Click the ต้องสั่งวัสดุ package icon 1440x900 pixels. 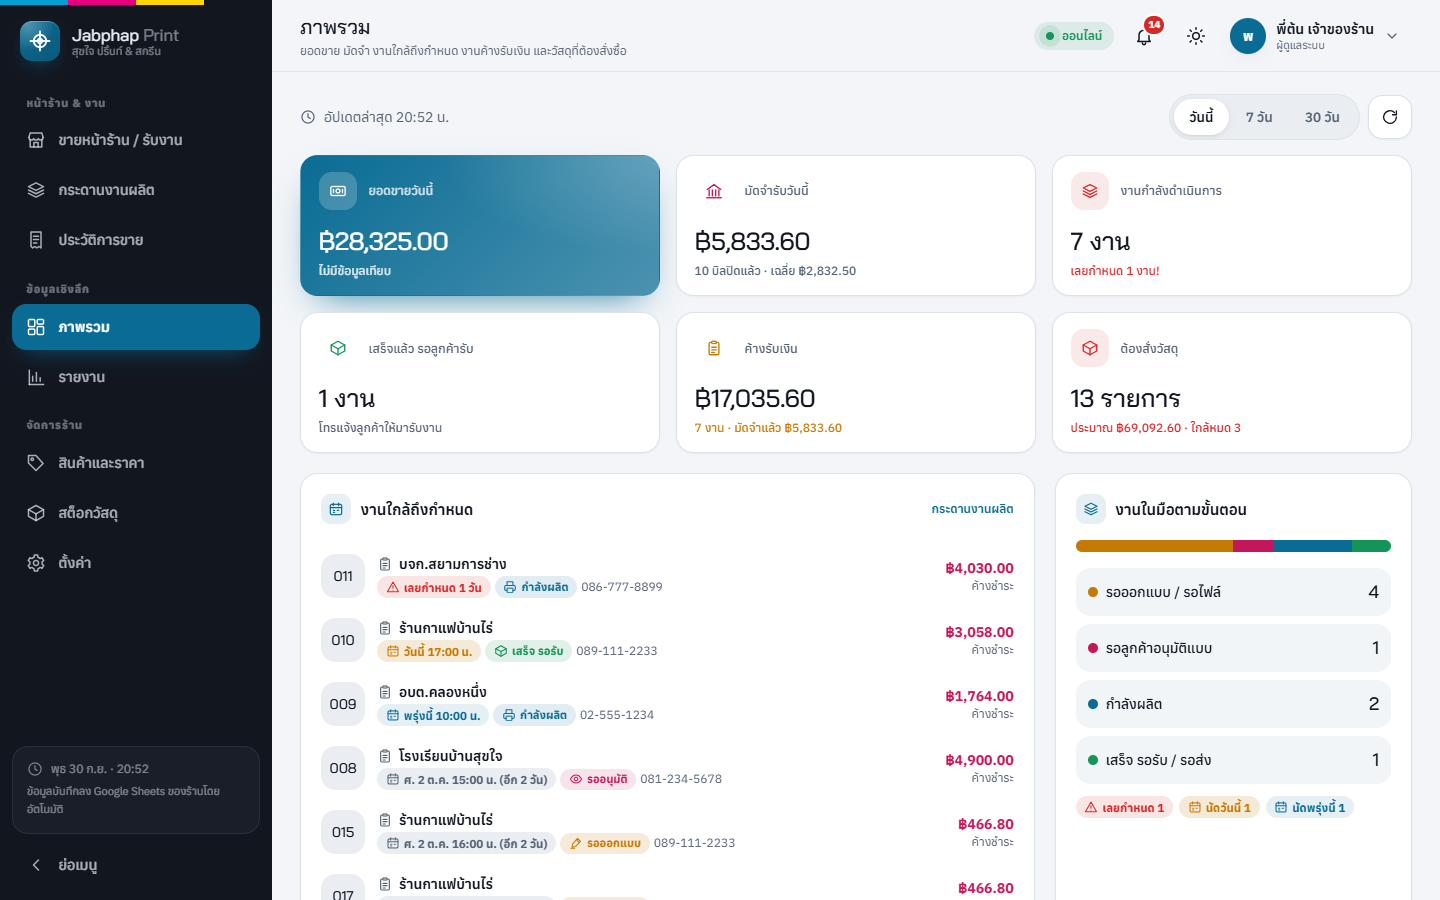(x=1090, y=348)
